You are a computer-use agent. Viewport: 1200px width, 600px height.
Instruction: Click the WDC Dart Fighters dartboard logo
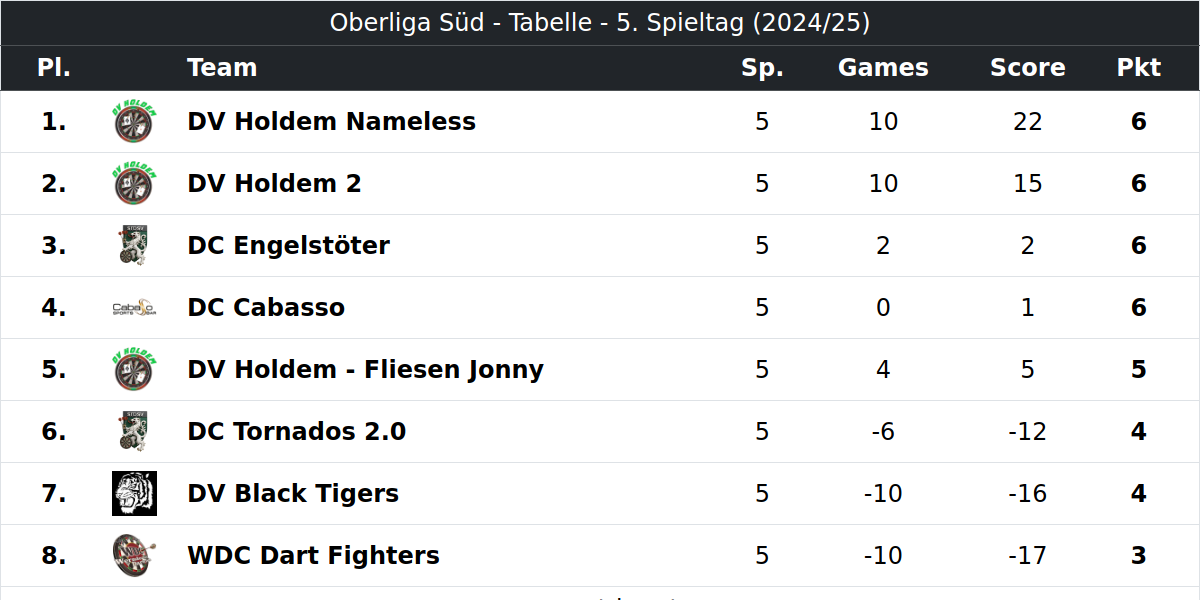(134, 556)
